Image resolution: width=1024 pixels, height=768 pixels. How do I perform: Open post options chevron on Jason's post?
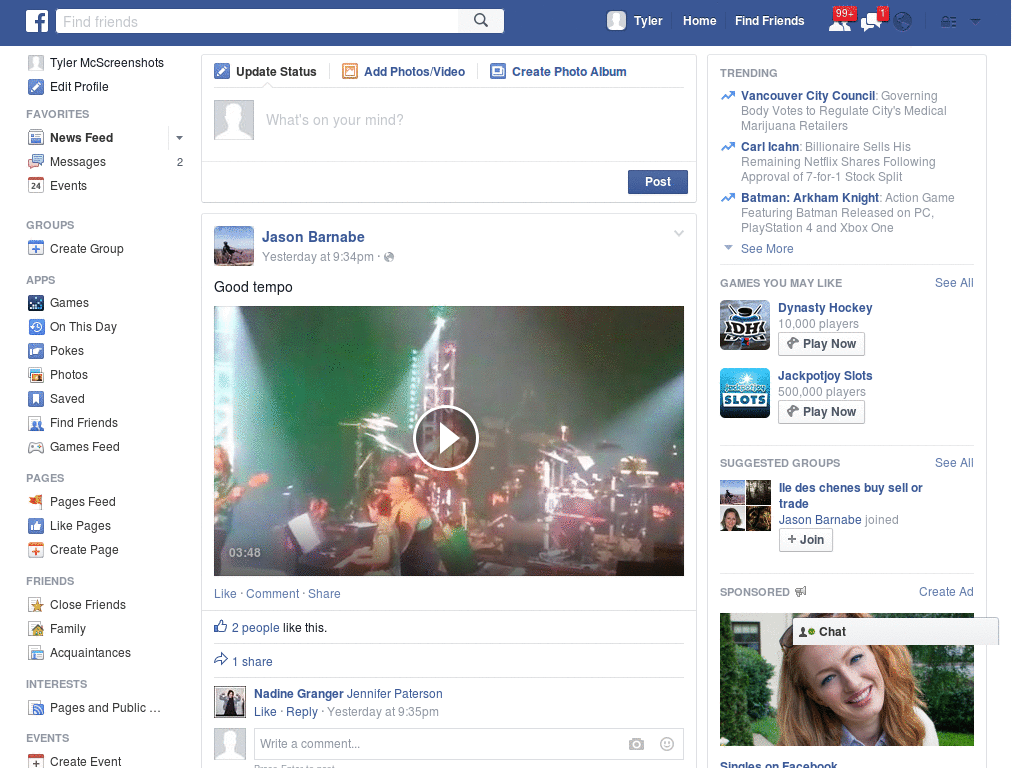(679, 233)
